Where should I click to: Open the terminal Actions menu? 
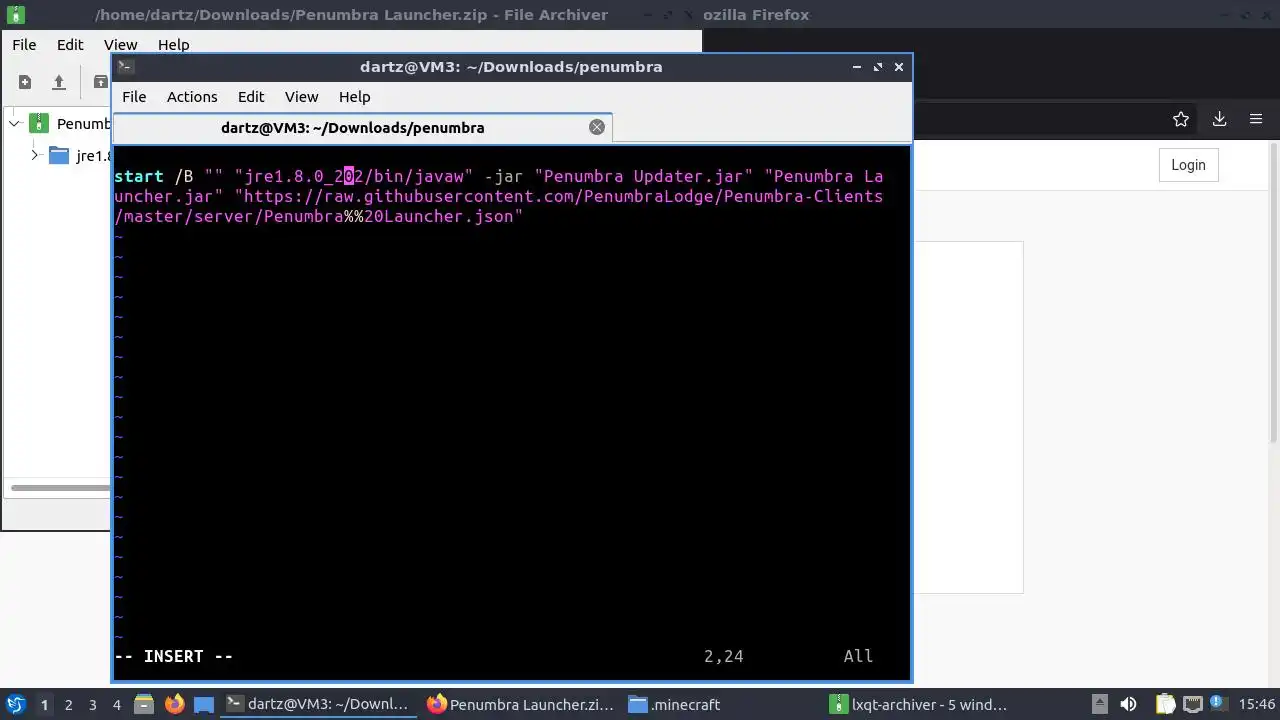click(x=192, y=97)
